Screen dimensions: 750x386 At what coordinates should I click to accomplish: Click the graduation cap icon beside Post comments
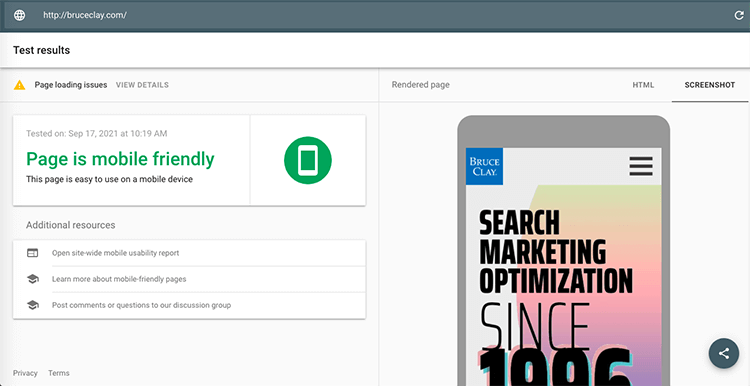(x=33, y=305)
